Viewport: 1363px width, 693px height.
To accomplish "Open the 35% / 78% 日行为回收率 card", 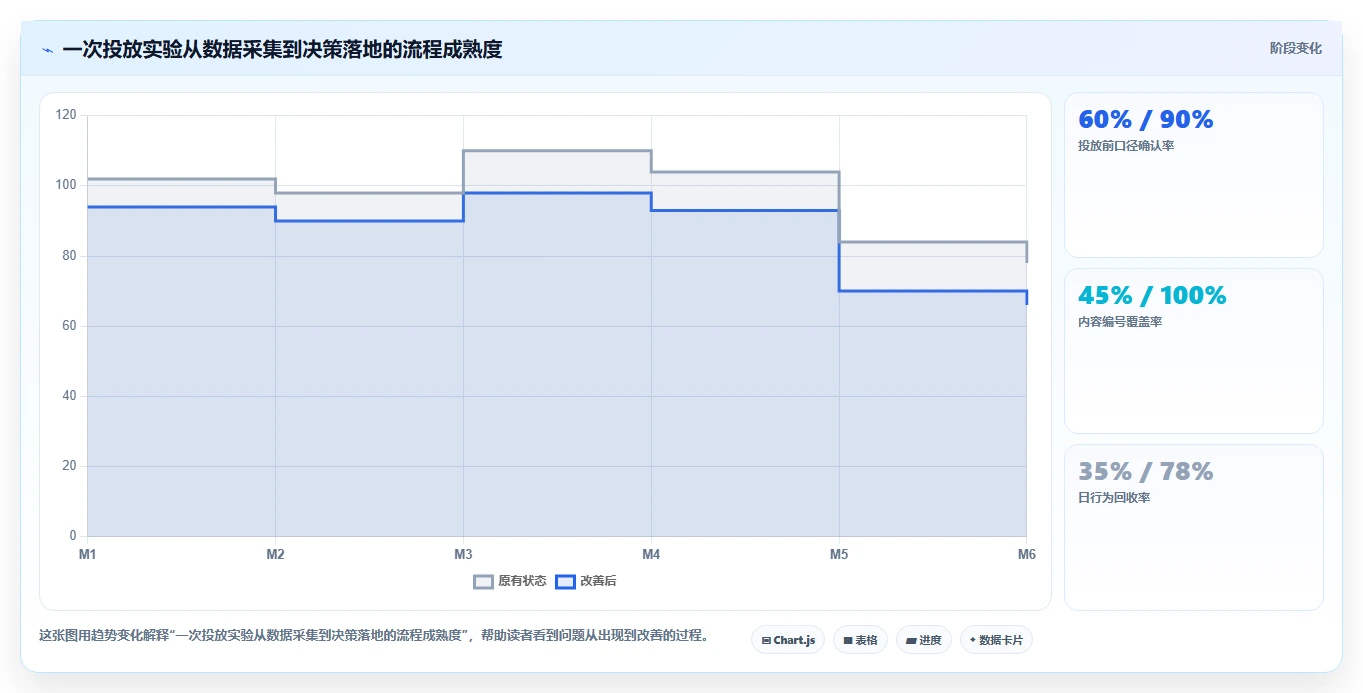I will point(1194,527).
